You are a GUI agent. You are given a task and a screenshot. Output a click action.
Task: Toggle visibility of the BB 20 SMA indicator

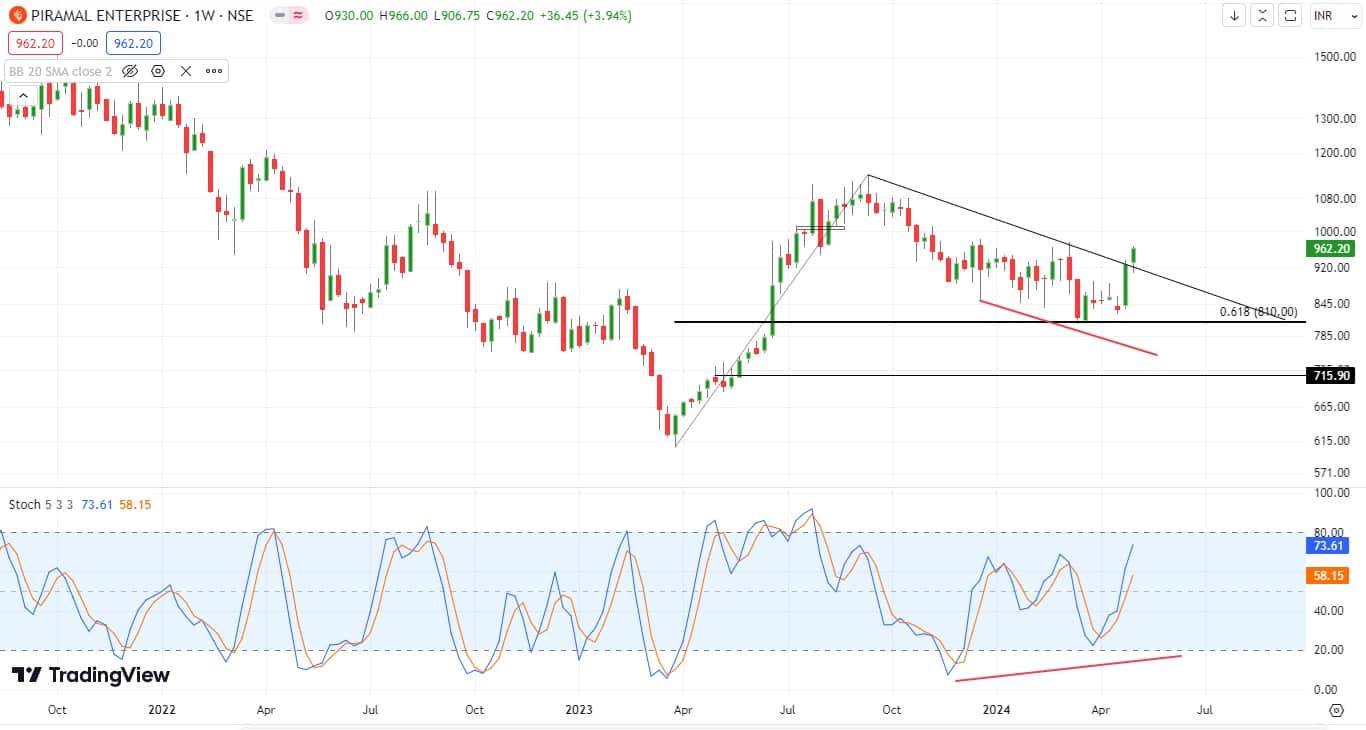click(x=130, y=71)
